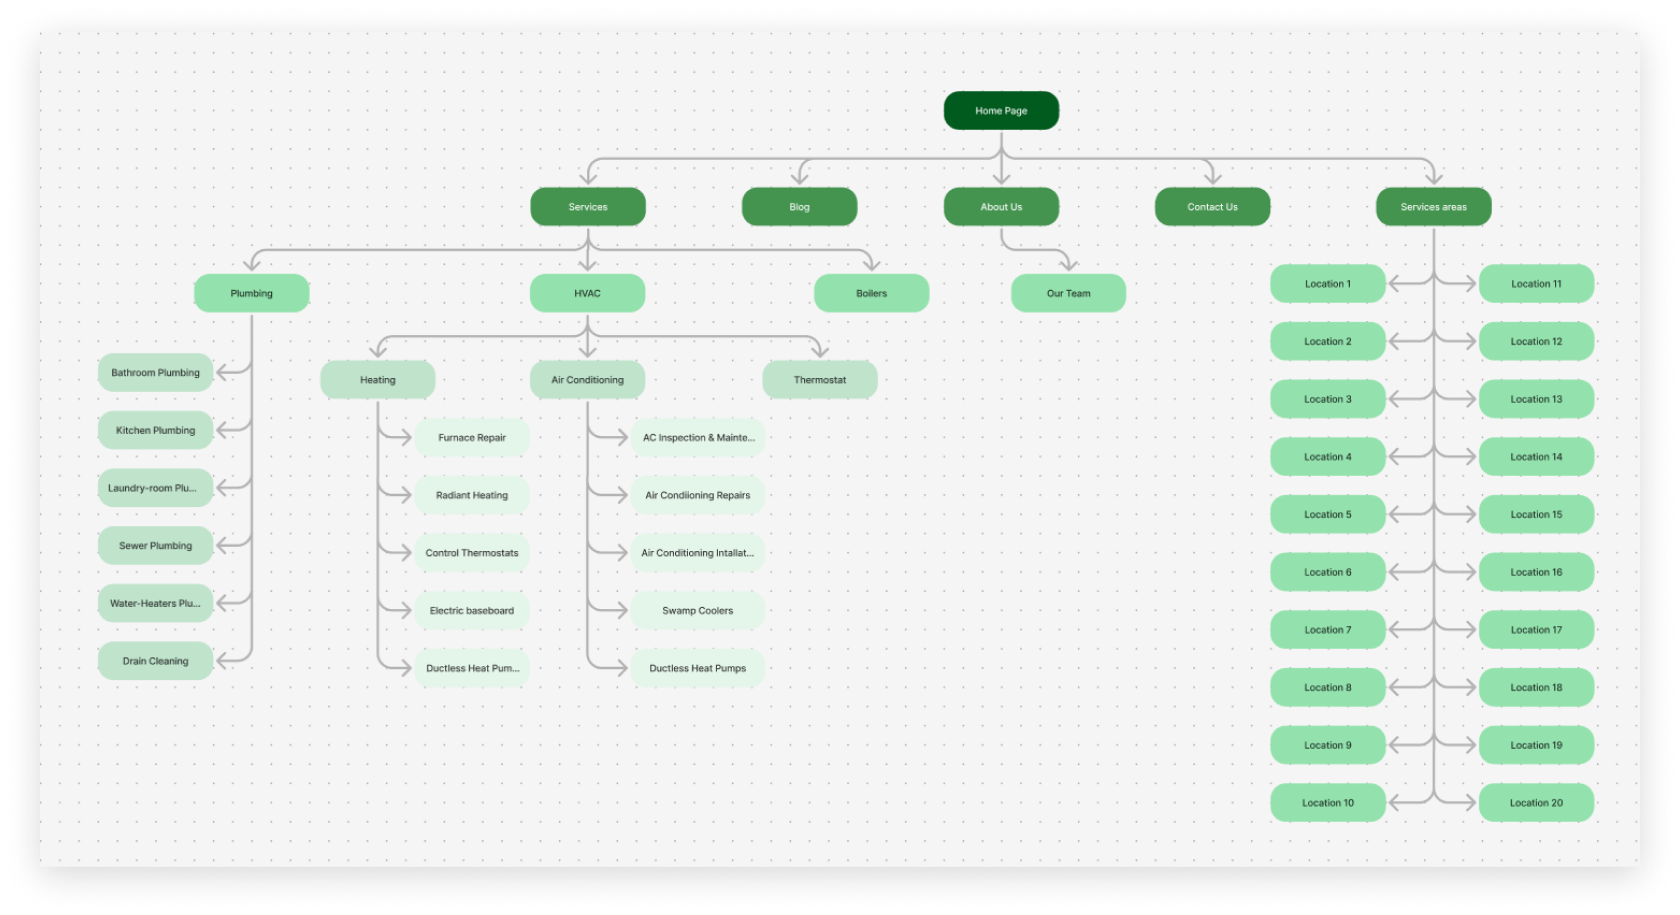Click the Home Page root node
Viewport: 1680px width, 915px height.
[1001, 111]
